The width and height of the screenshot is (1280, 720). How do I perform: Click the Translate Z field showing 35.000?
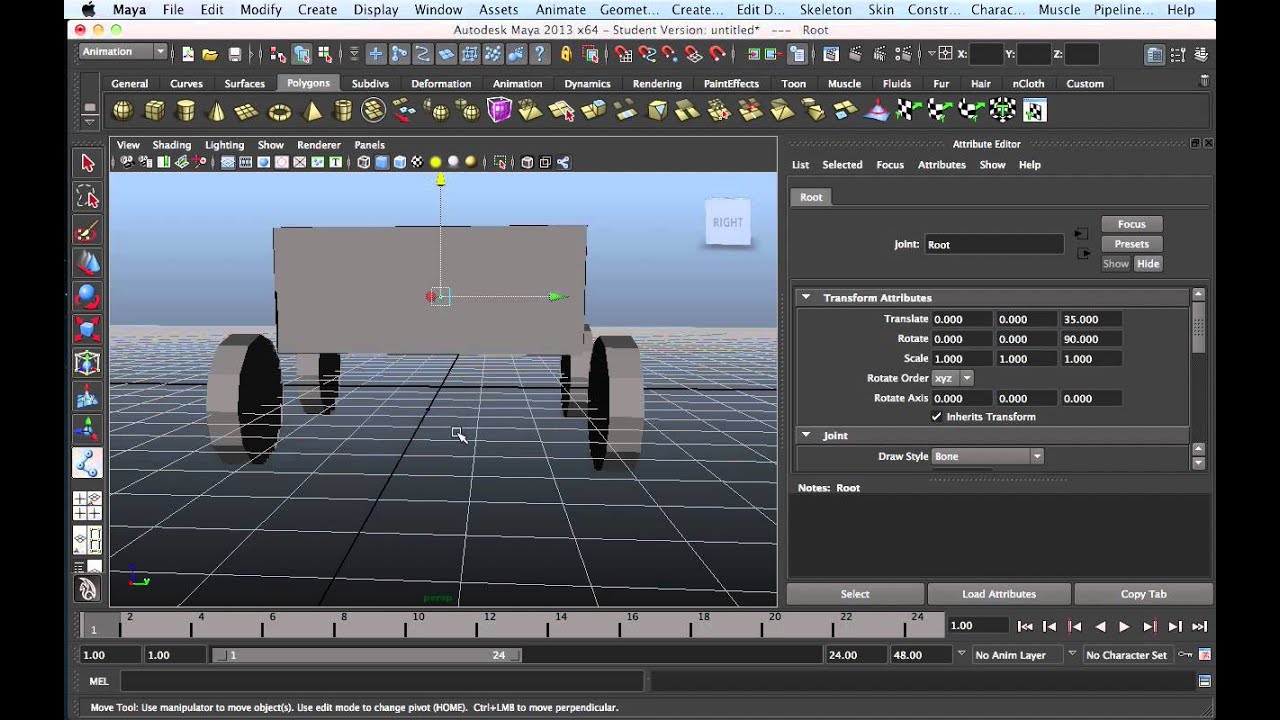pos(1090,319)
